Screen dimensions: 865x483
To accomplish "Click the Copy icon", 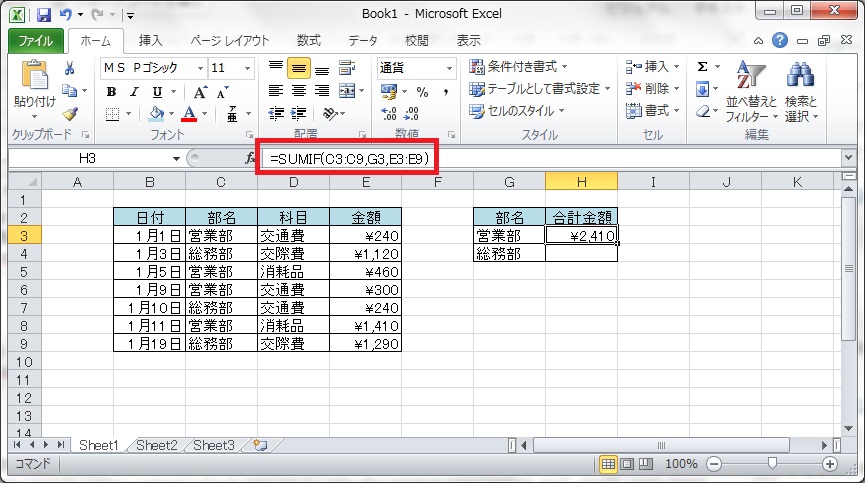I will click(x=70, y=90).
